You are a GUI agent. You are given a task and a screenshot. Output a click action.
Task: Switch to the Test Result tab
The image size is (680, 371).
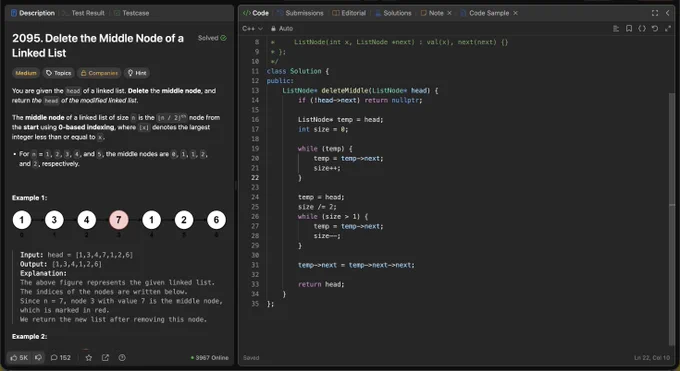click(84, 13)
